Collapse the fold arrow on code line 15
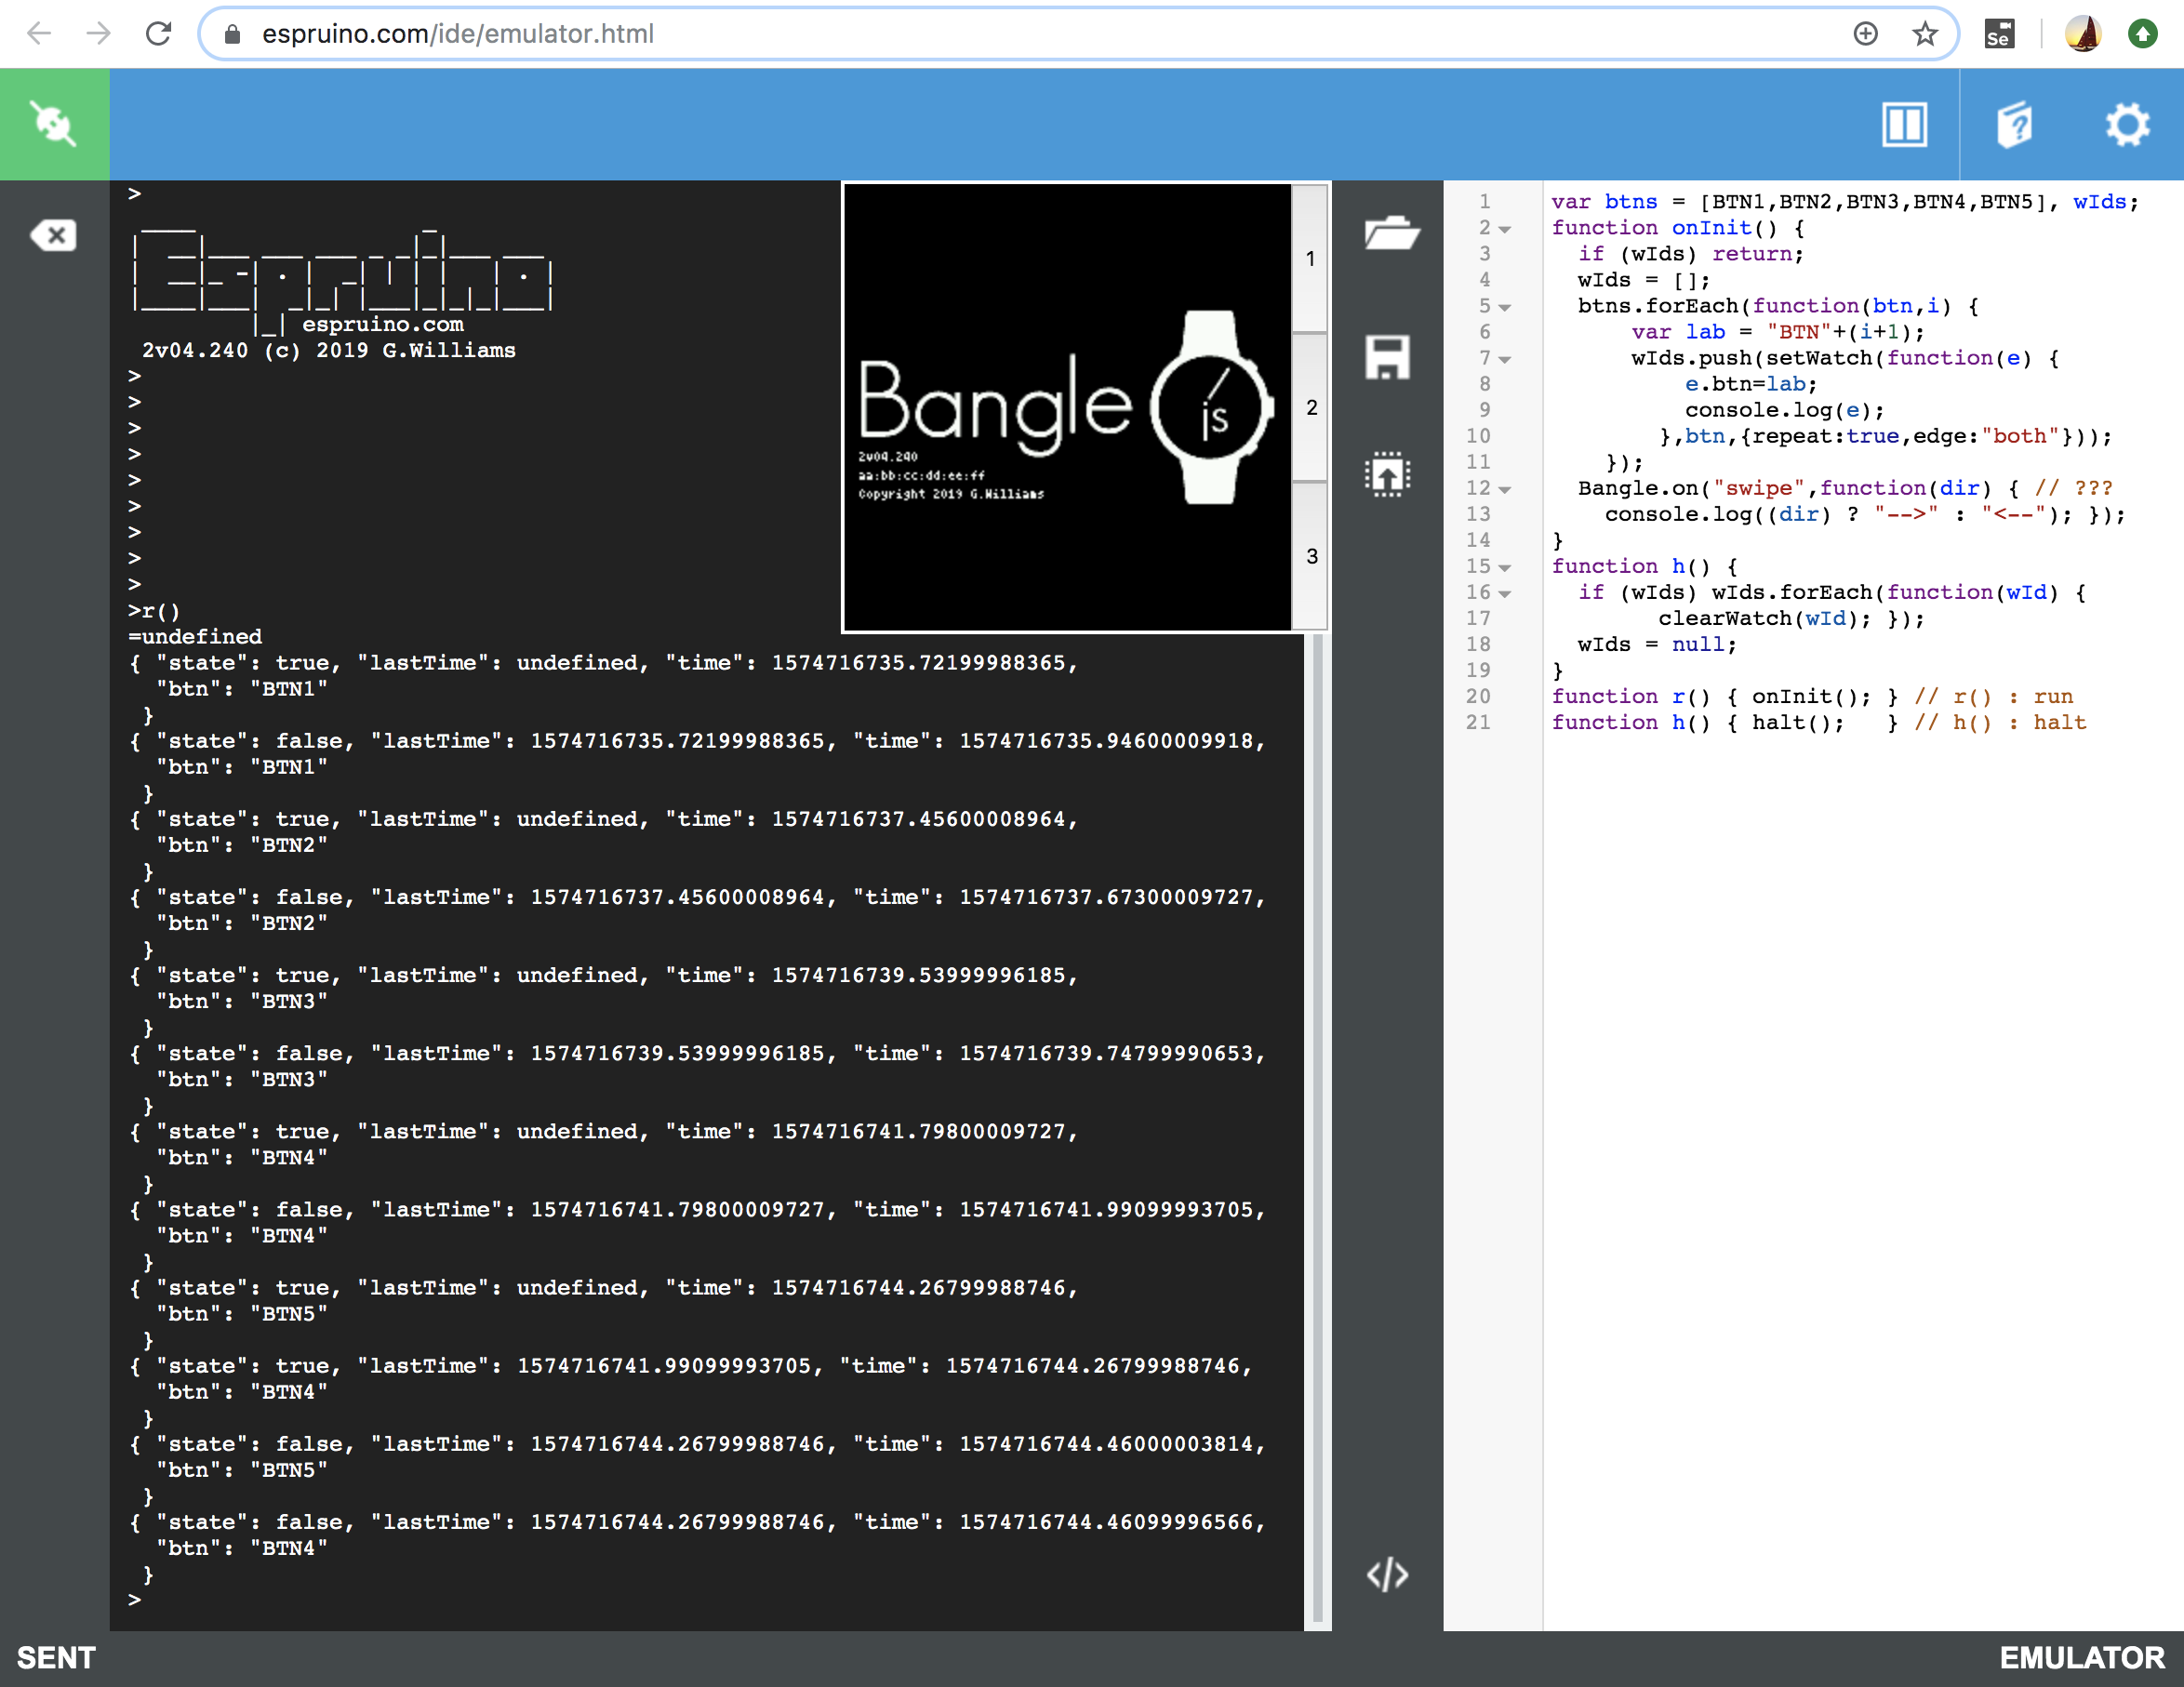 (1505, 567)
